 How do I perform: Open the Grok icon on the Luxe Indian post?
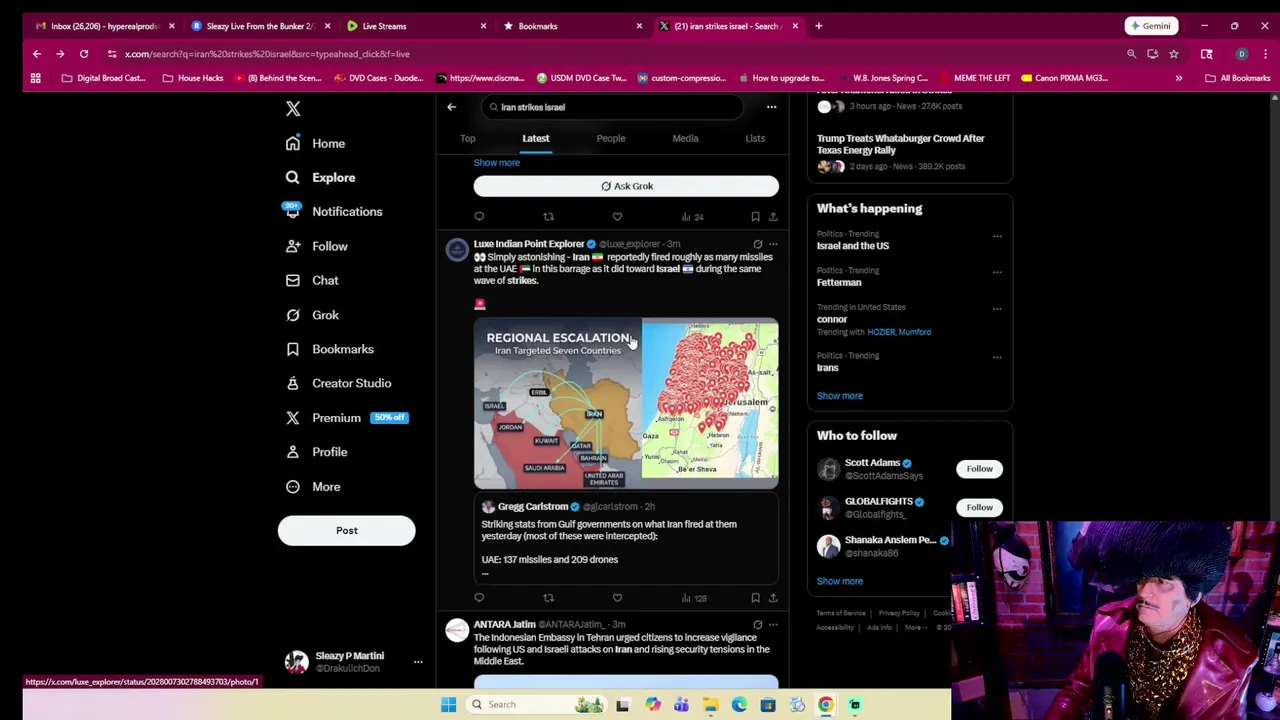757,244
